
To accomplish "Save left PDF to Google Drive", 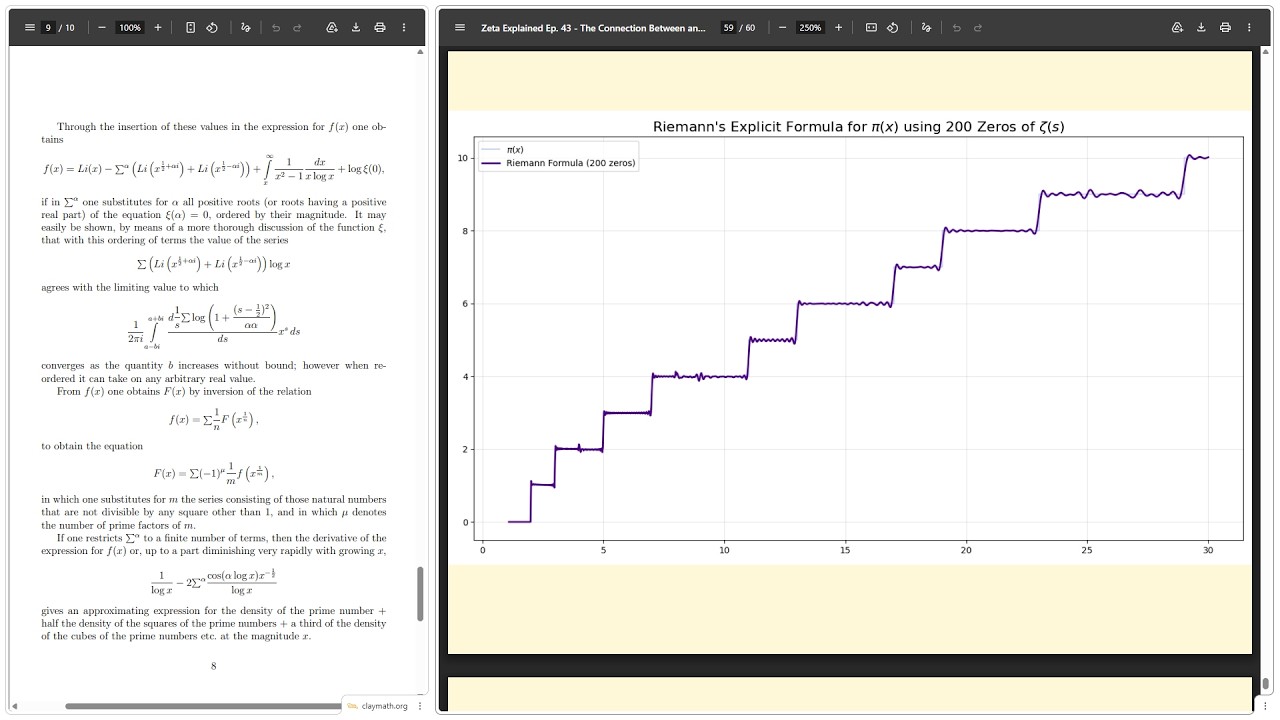I will coord(332,27).
